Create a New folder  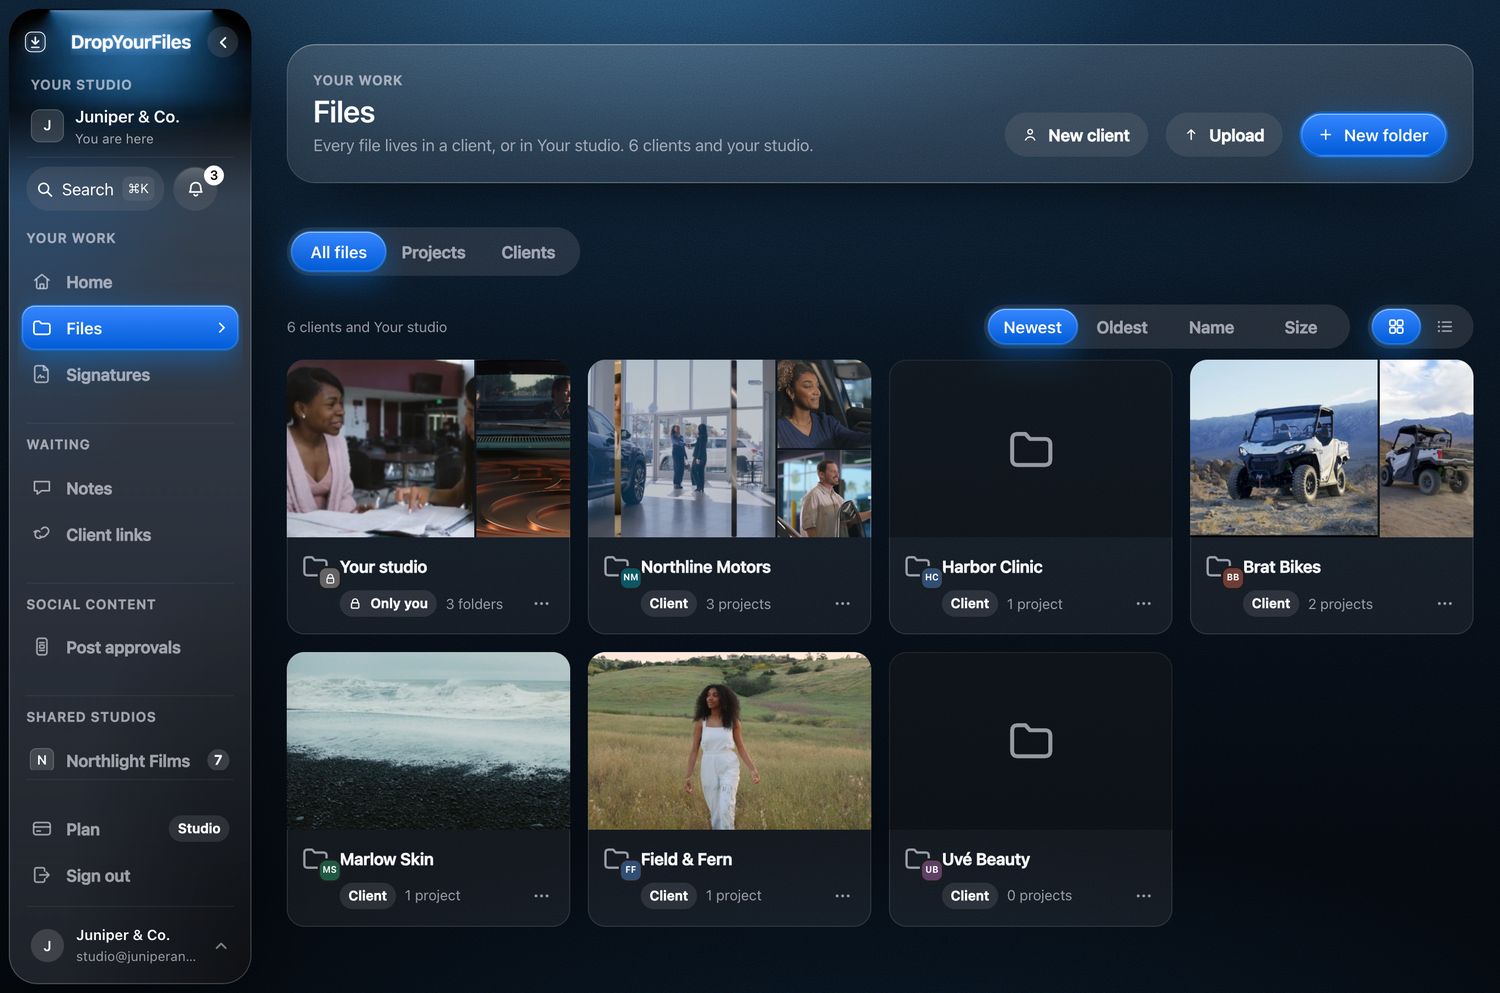click(1373, 135)
